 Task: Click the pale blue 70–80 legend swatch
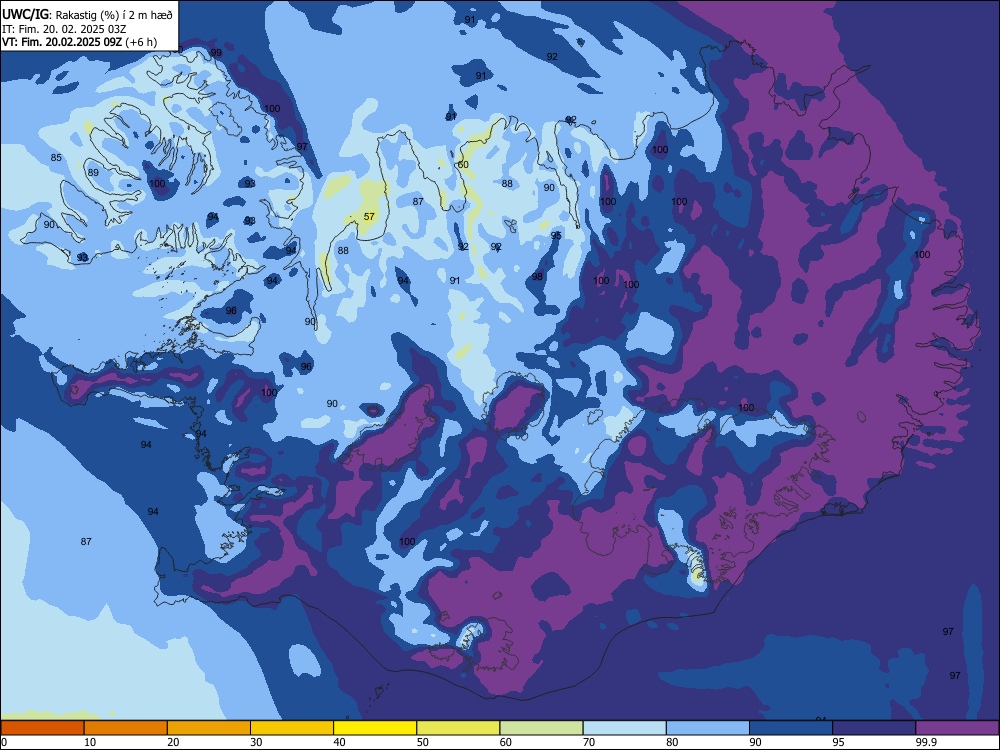(x=624, y=728)
